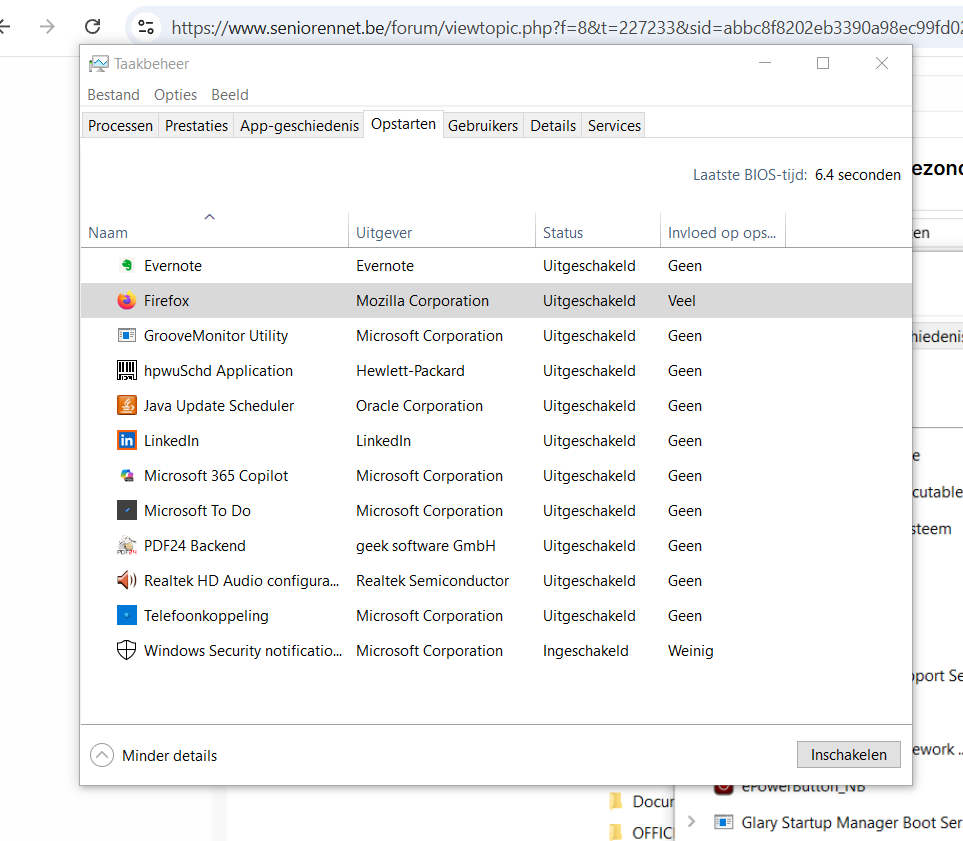The width and height of the screenshot is (963, 841).
Task: Select the Firefox icon in startup list
Action: tap(126, 301)
